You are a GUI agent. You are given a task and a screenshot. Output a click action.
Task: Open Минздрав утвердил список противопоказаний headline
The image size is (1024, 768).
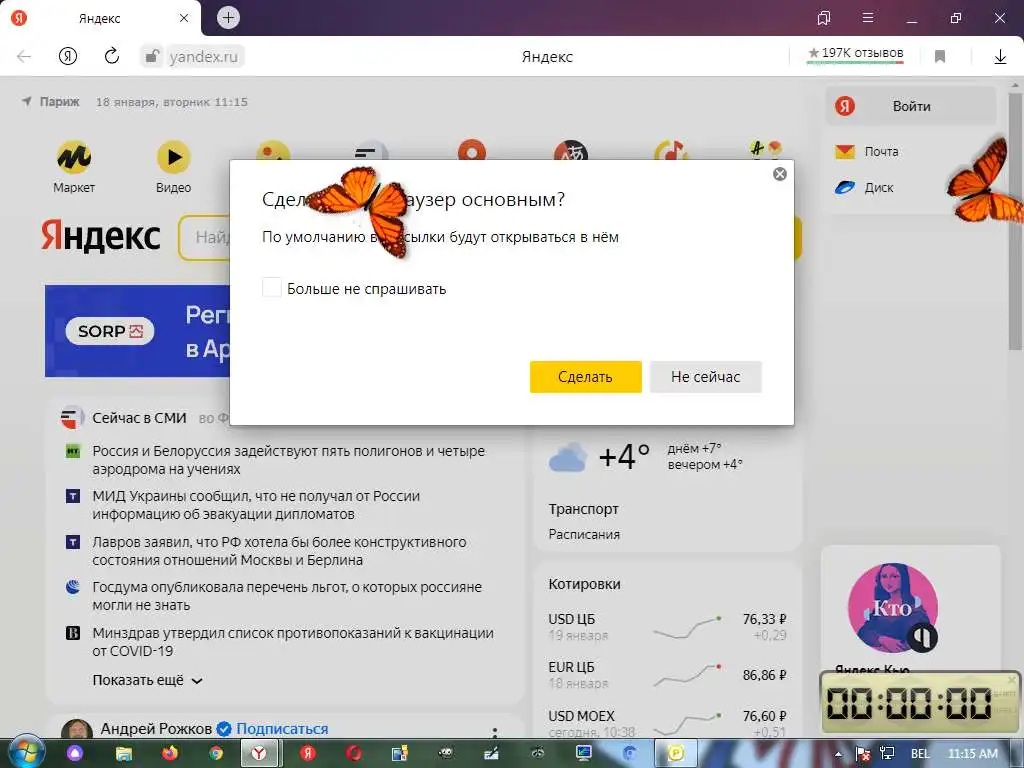coord(293,641)
